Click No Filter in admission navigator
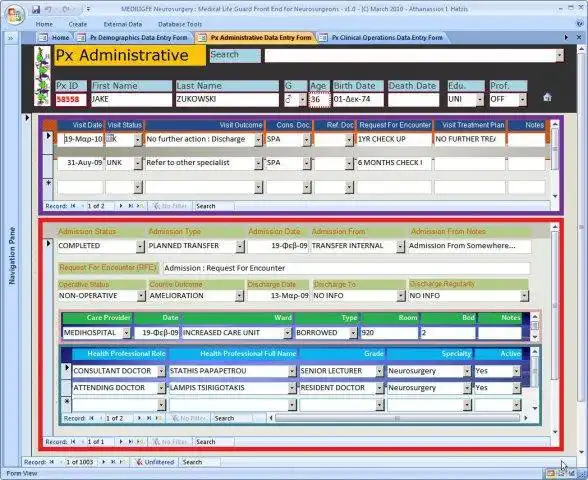588x480 pixels. point(170,442)
